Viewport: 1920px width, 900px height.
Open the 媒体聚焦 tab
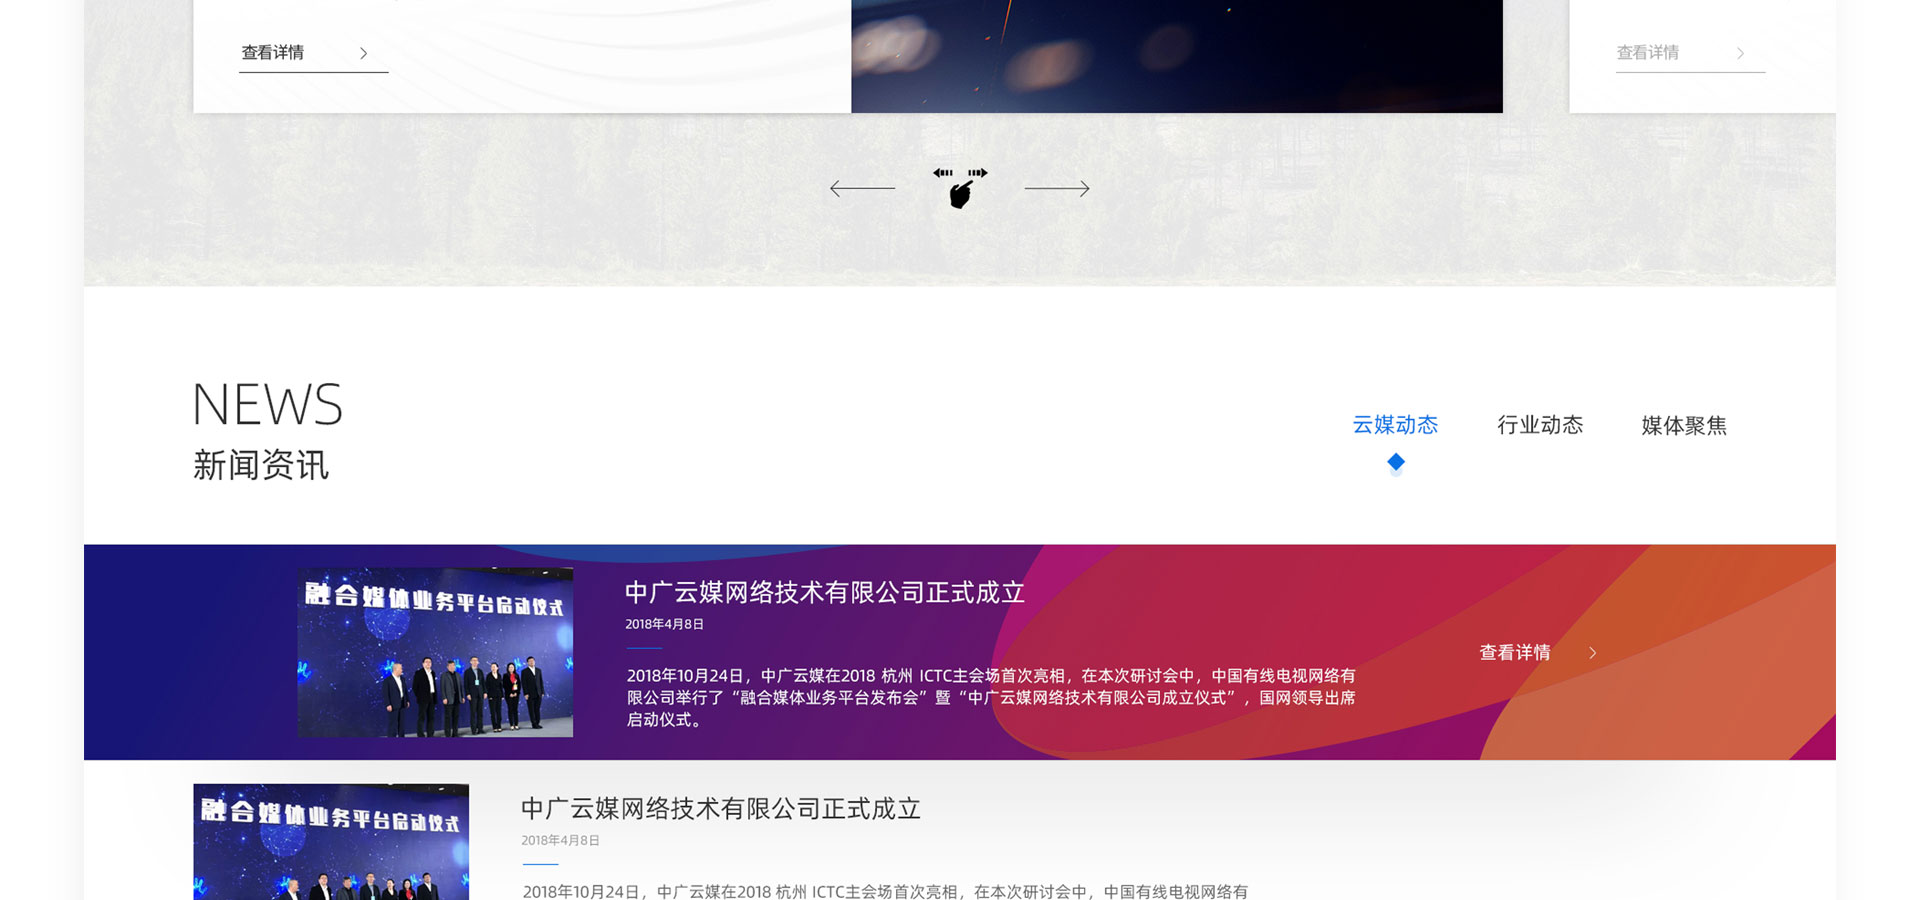click(1684, 425)
